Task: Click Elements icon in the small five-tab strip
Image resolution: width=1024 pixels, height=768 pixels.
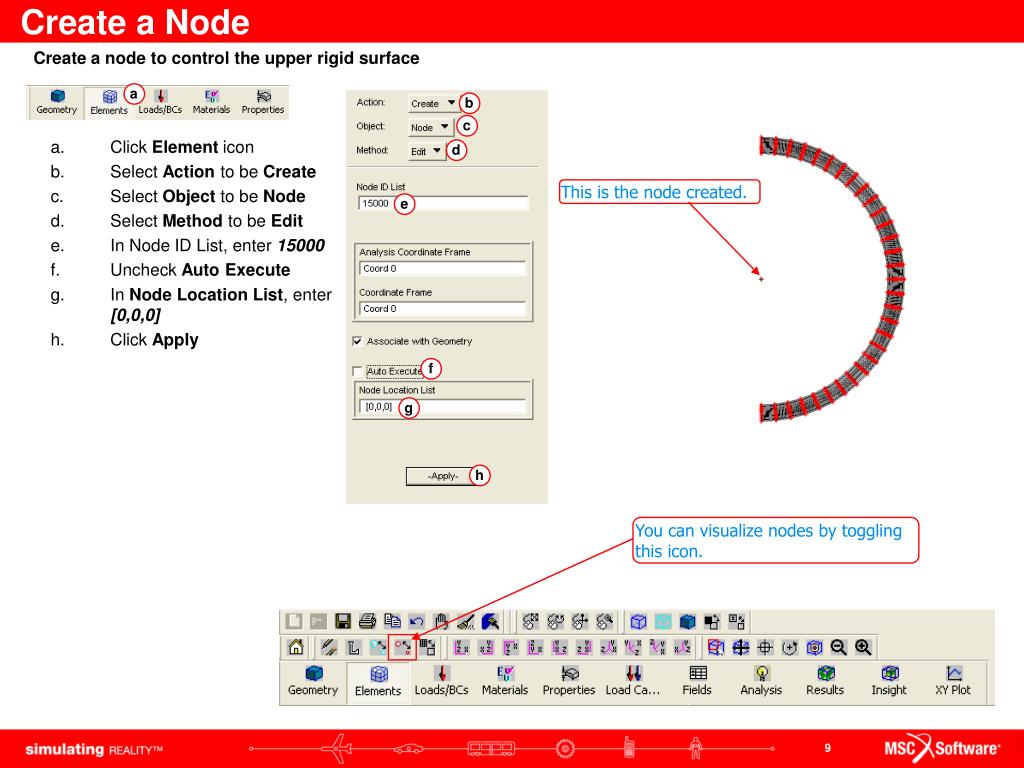Action: click(109, 103)
